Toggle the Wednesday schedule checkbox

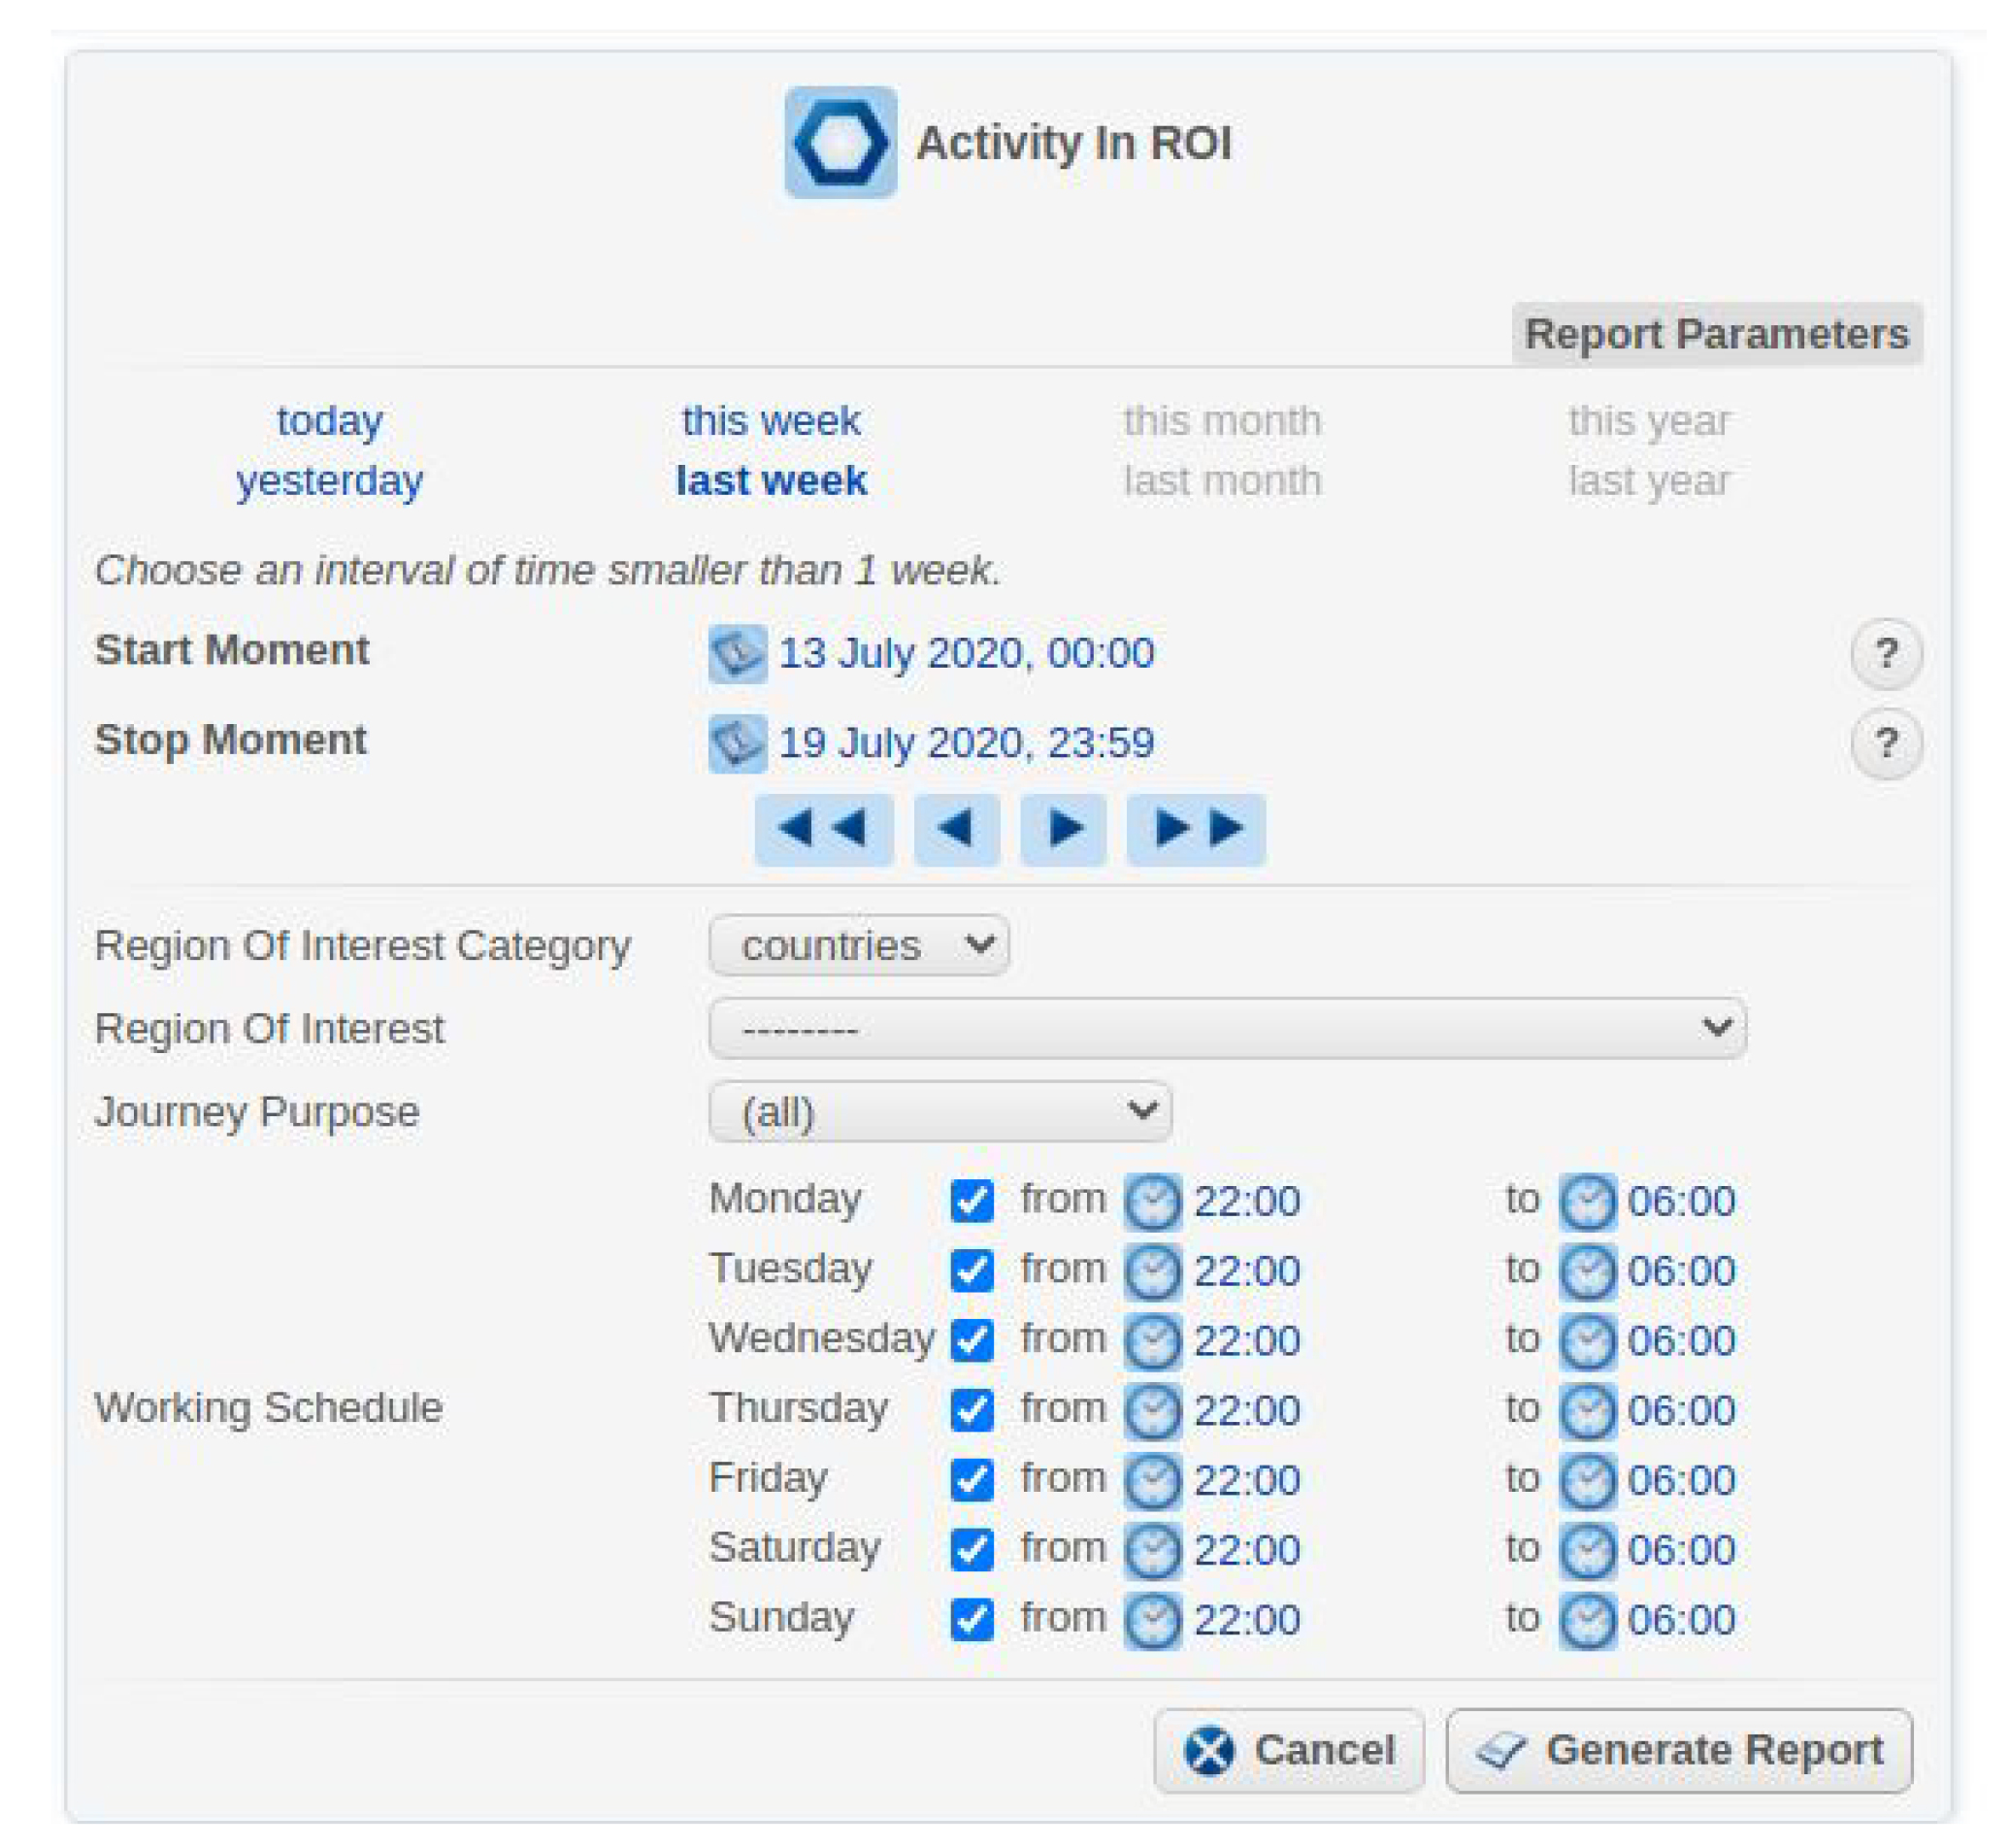point(972,1341)
